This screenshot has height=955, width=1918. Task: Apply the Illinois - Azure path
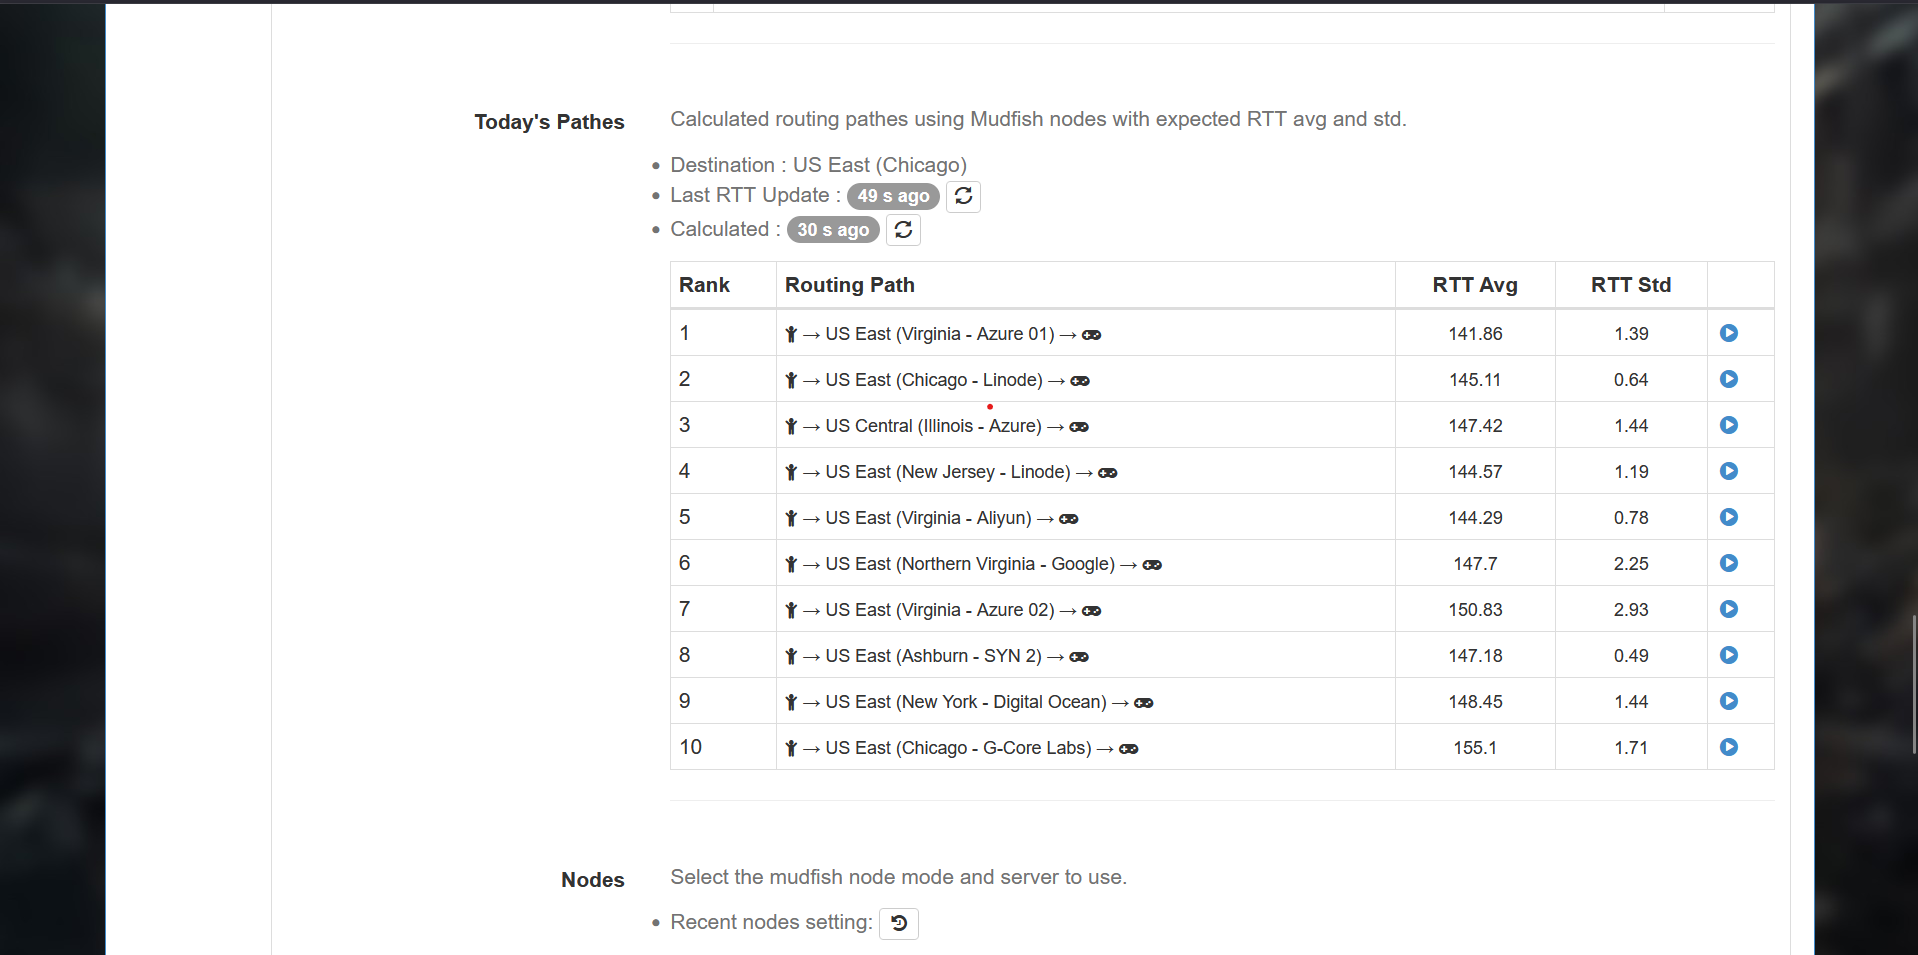pyautogui.click(x=1728, y=425)
